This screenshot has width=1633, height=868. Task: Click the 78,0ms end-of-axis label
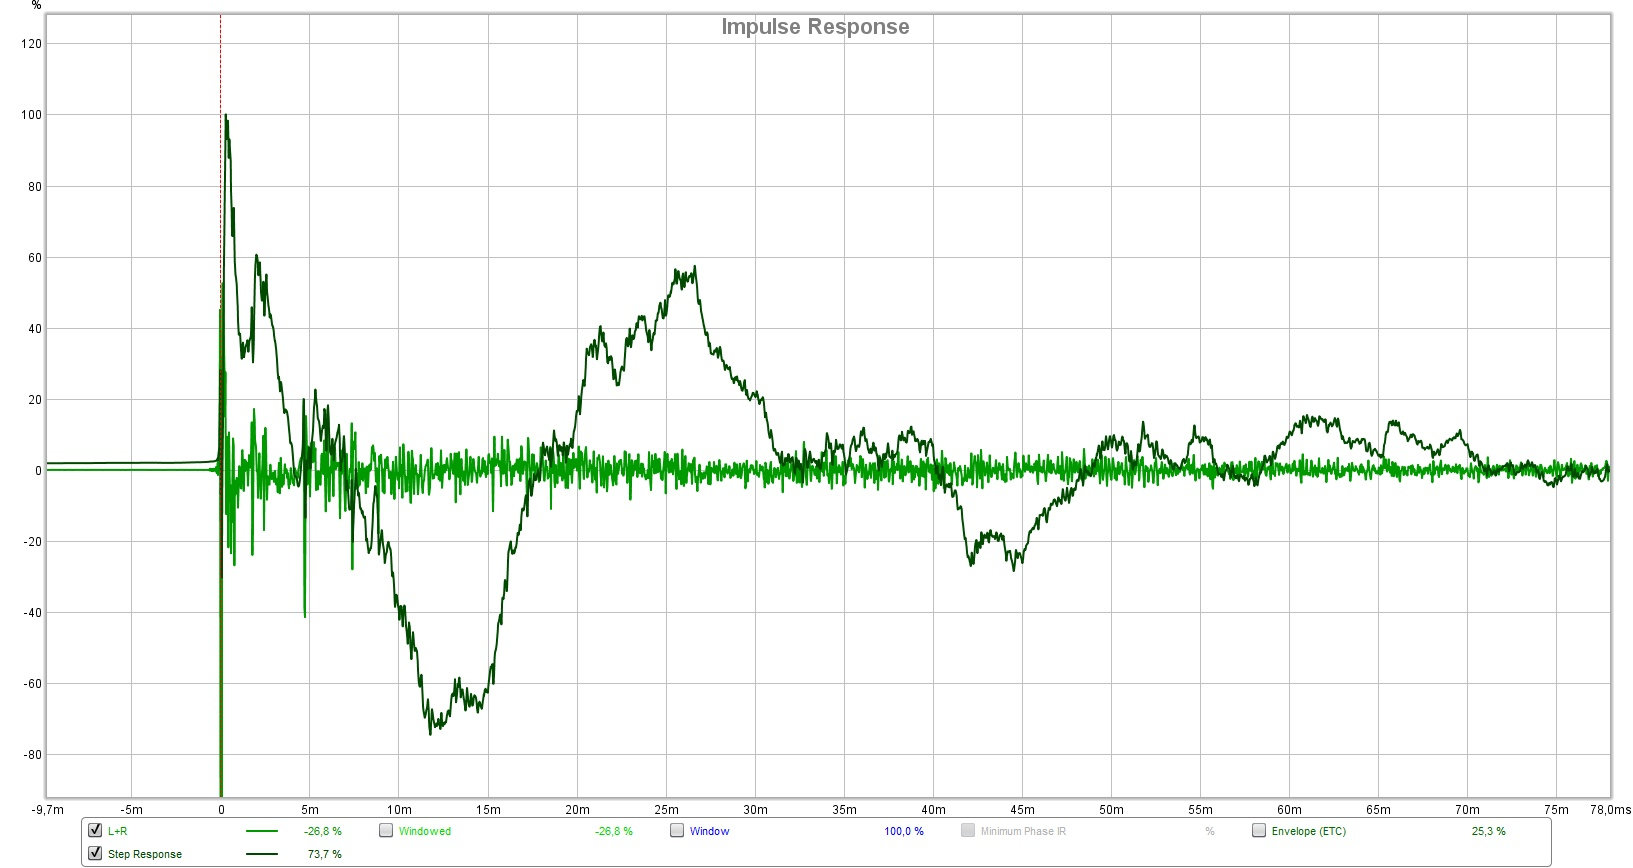click(x=1610, y=810)
